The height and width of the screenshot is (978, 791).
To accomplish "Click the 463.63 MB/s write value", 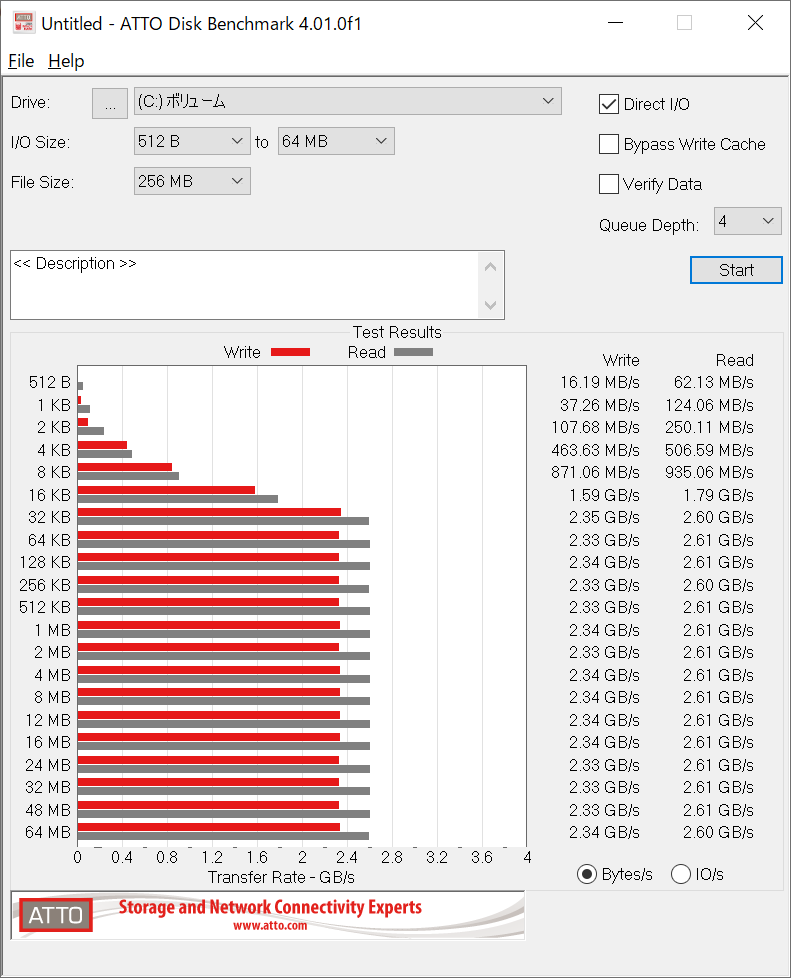I will (x=595, y=450).
